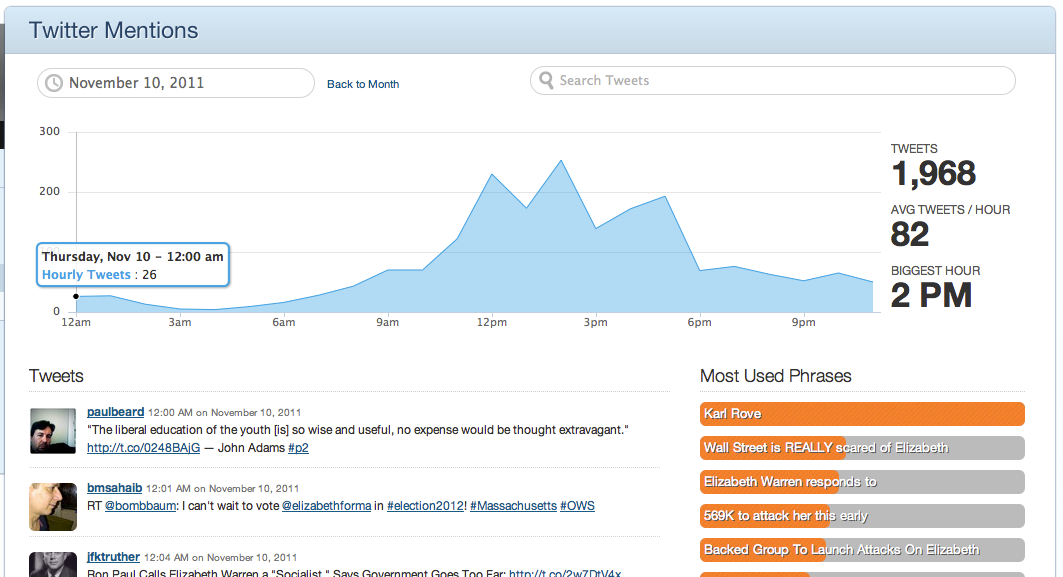Screen dimensions: 1063x577
Task: Open jfktruther's profile picture
Action: click(x=53, y=564)
